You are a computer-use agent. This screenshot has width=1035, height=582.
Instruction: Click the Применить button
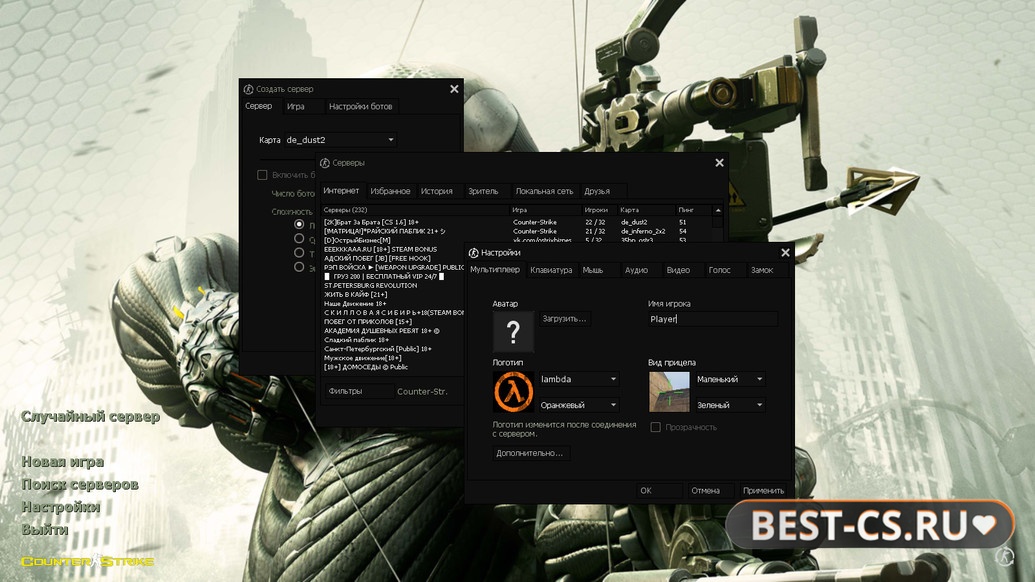point(763,490)
